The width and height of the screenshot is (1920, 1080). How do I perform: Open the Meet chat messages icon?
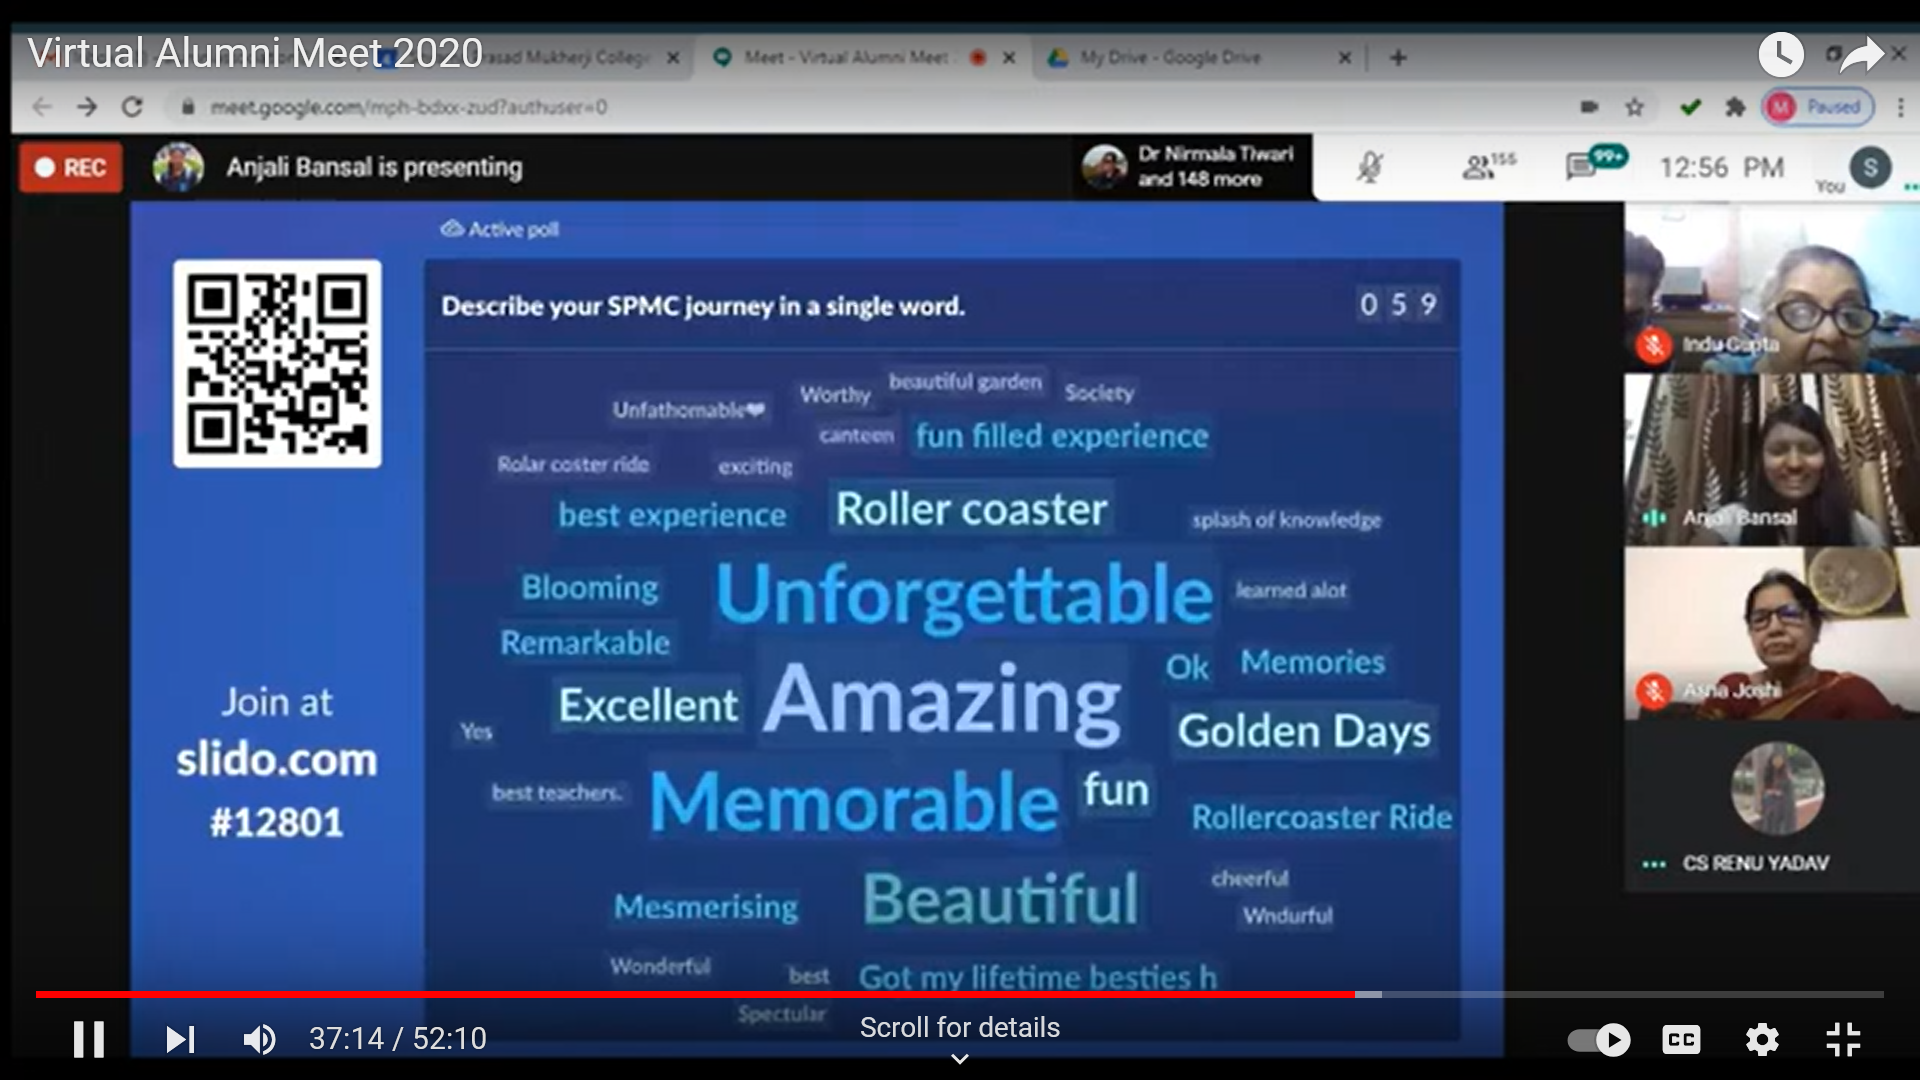(x=1582, y=167)
